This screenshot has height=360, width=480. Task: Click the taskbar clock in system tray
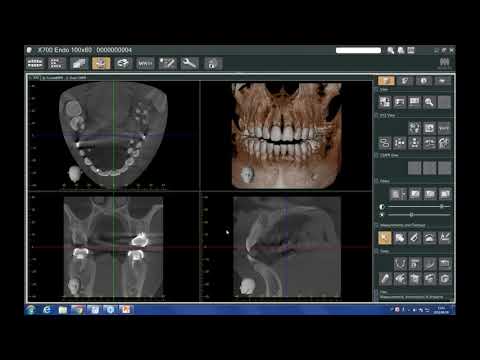pyautogui.click(x=441, y=310)
